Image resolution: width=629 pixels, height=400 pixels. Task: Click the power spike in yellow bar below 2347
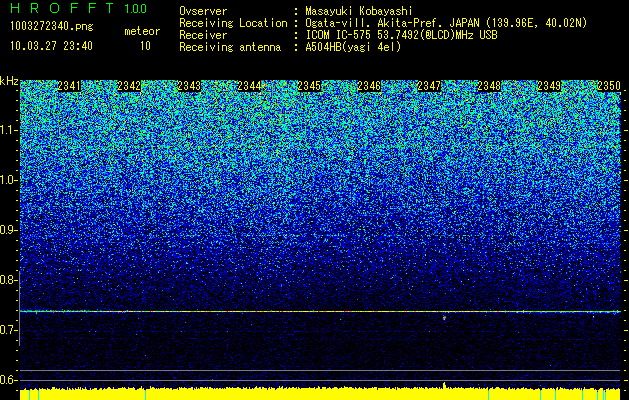pos(444,386)
